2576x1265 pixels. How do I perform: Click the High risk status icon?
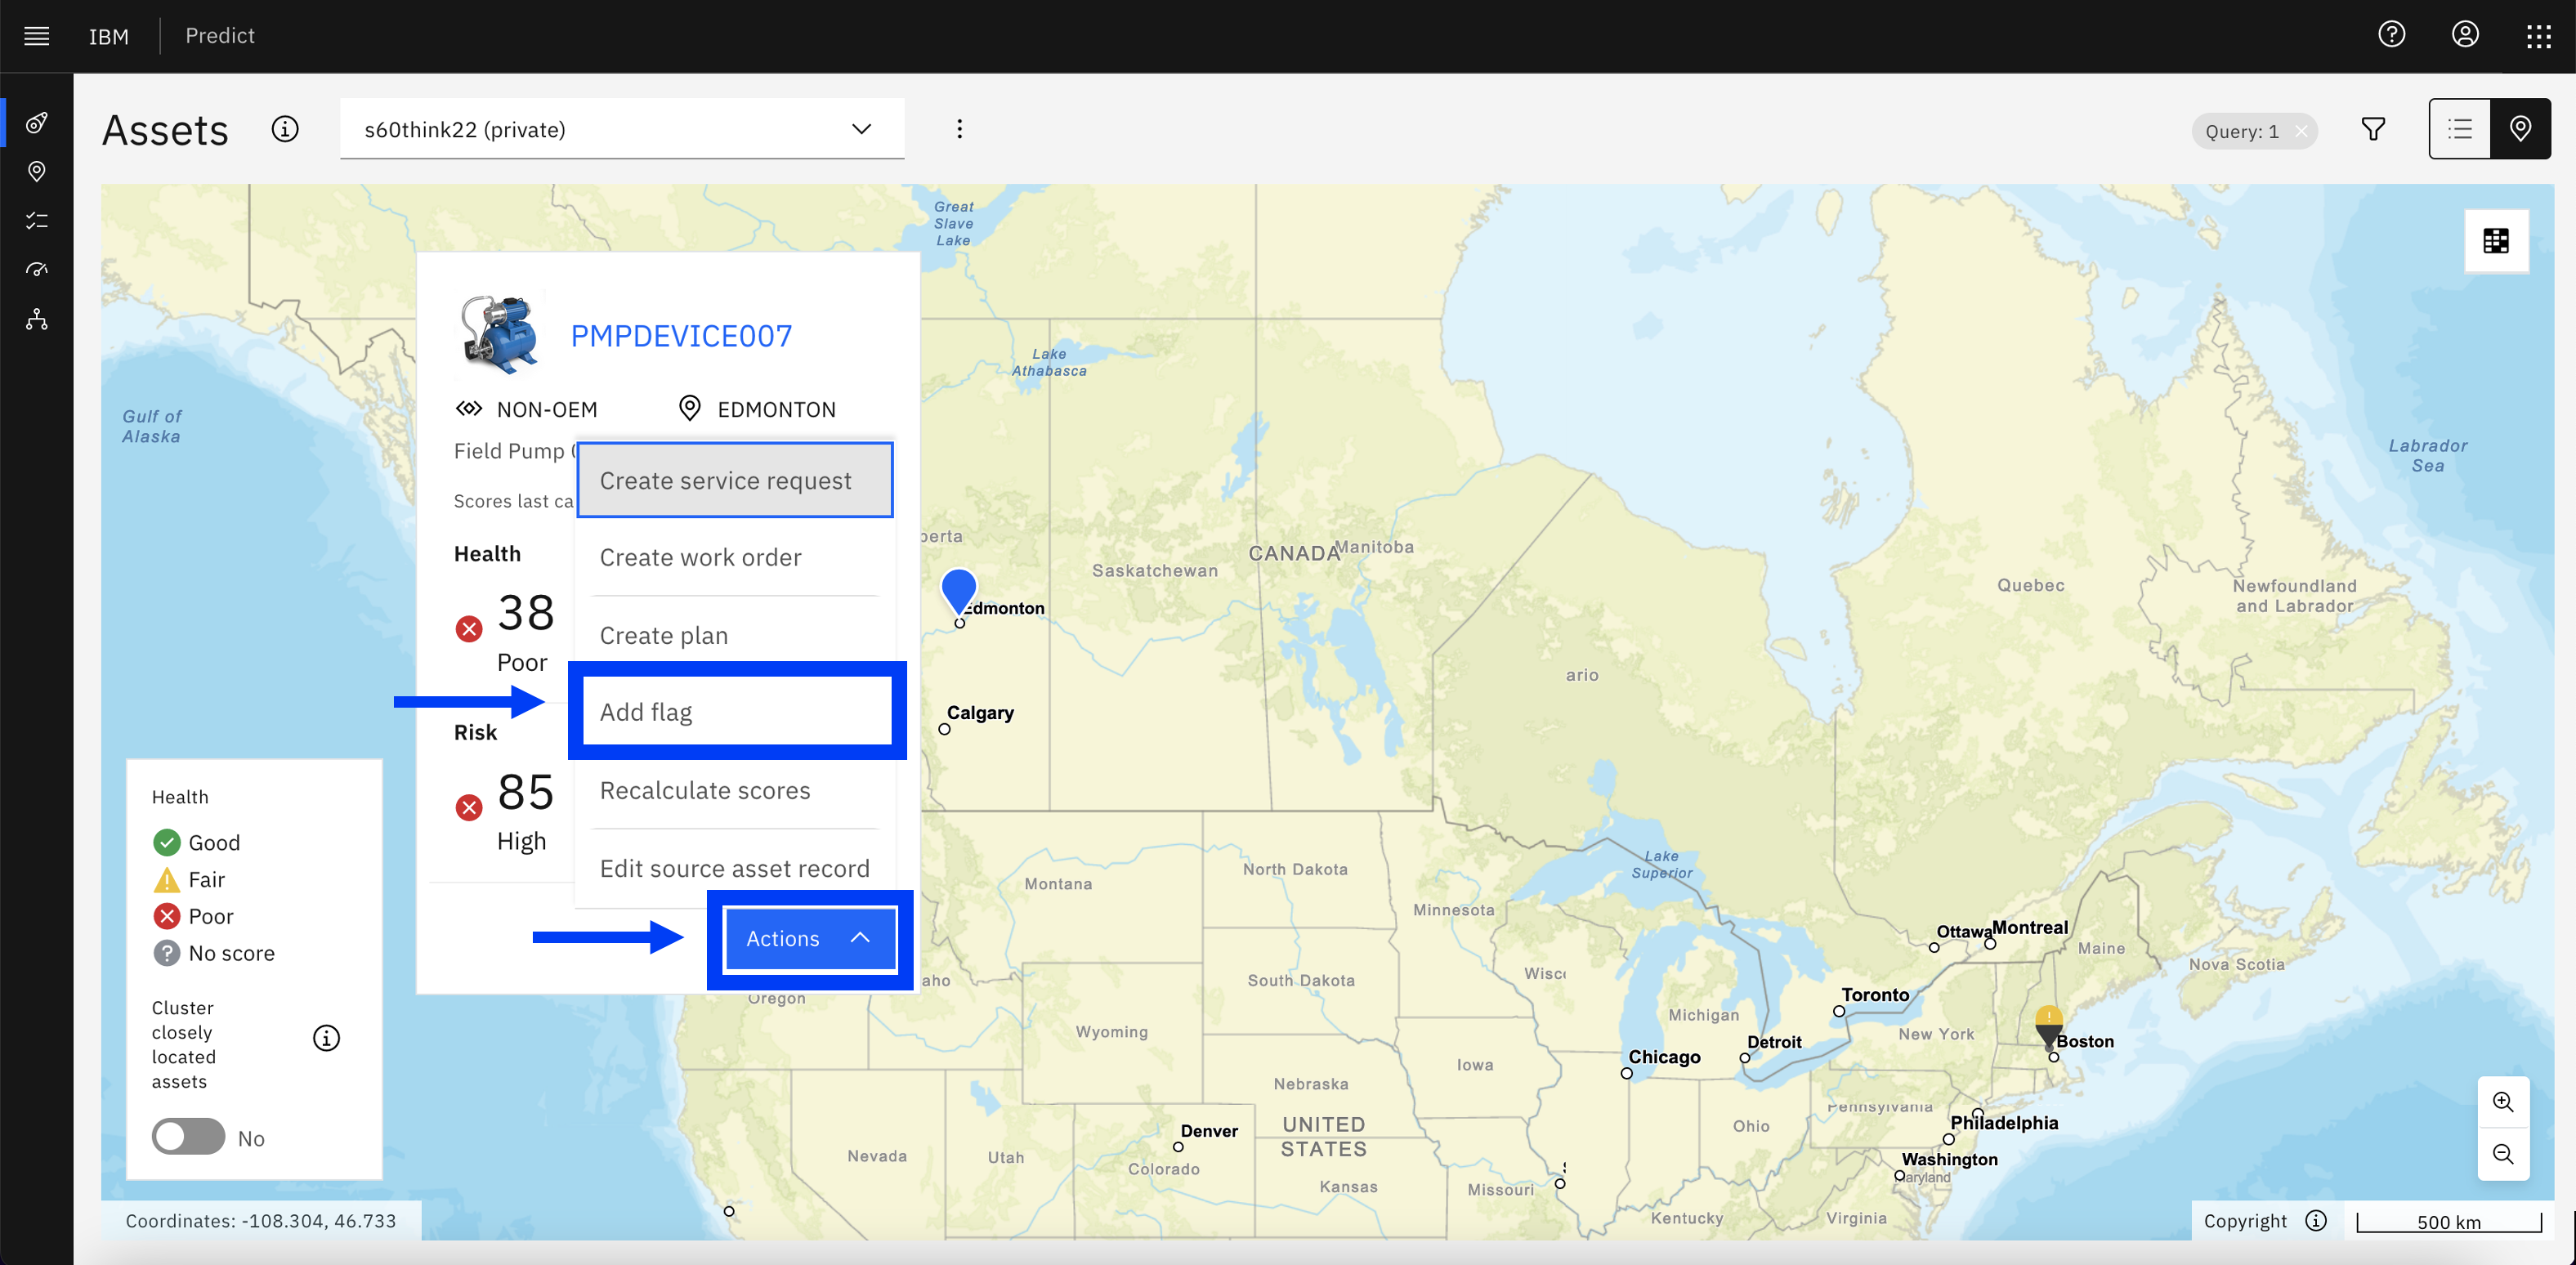[469, 807]
